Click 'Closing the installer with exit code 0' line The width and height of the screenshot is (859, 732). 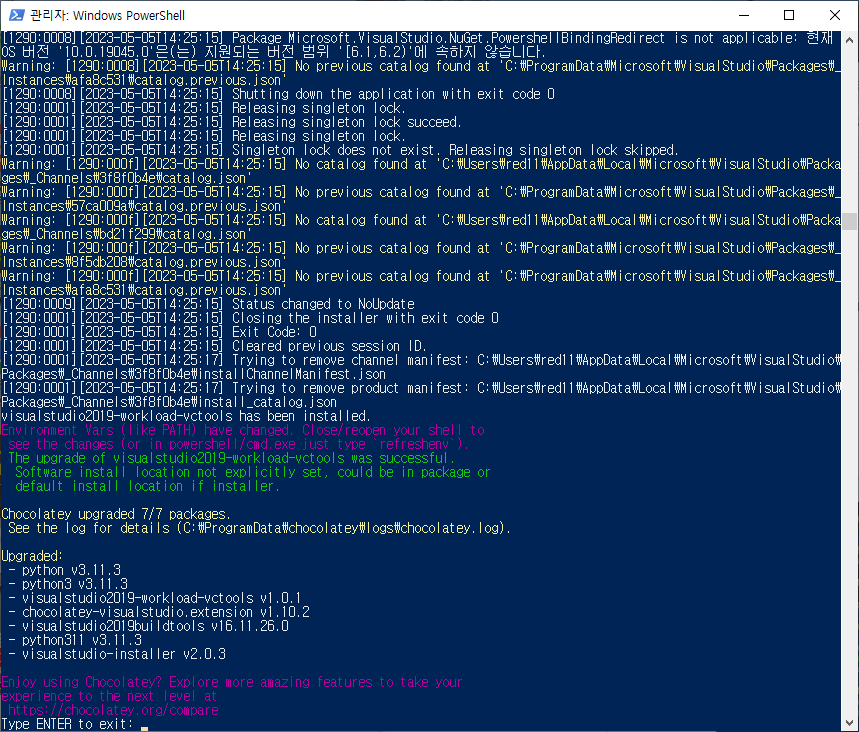(x=250, y=318)
